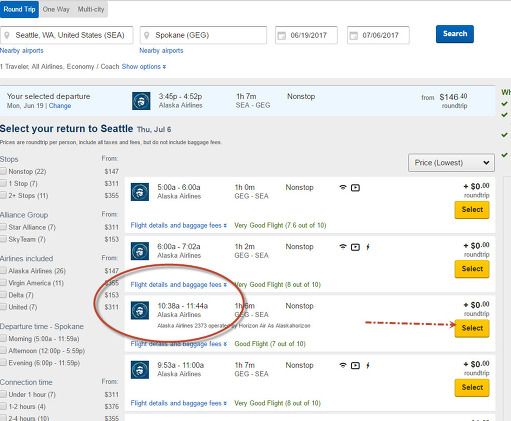Check Morning (5:00a - 11:59a) departure filter
This screenshot has width=511, height=421.
(x=3, y=338)
